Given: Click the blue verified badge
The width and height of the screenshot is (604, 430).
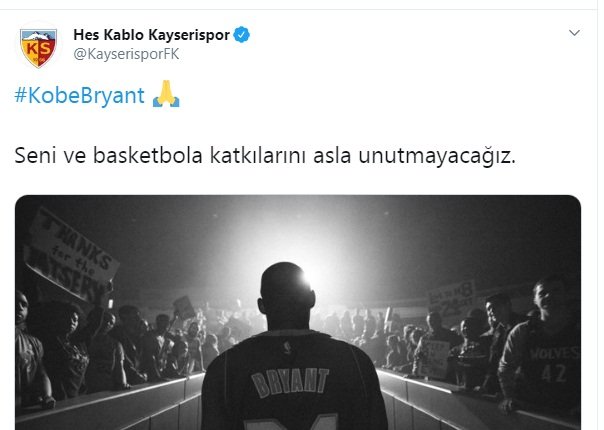Looking at the screenshot, I should (242, 35).
